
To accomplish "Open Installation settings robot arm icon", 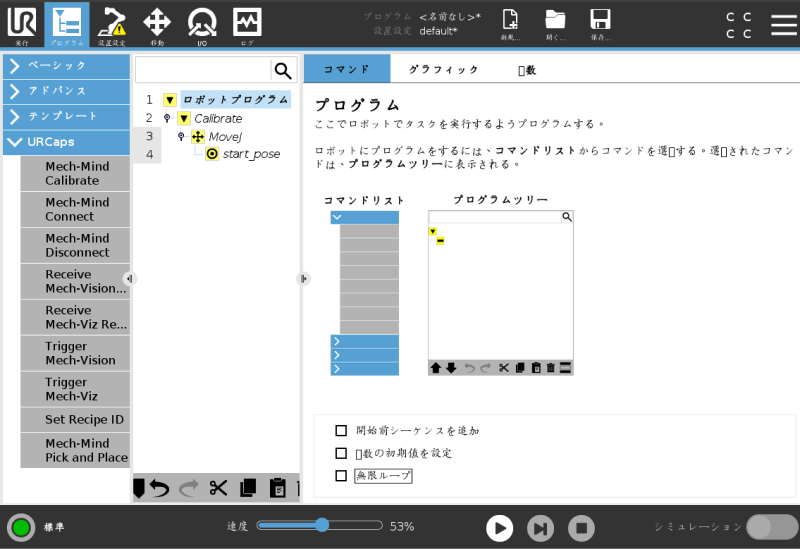I will click(x=112, y=24).
